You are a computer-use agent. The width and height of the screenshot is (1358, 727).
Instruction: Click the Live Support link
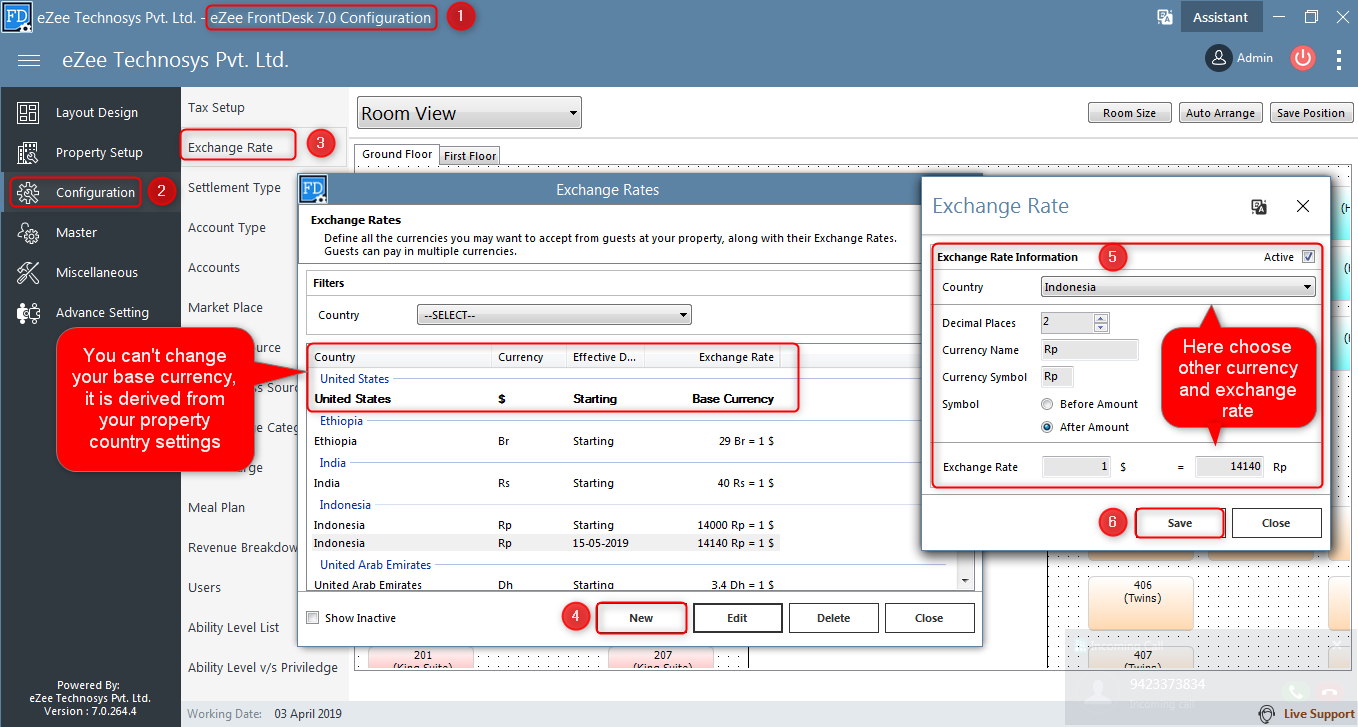(x=1319, y=714)
